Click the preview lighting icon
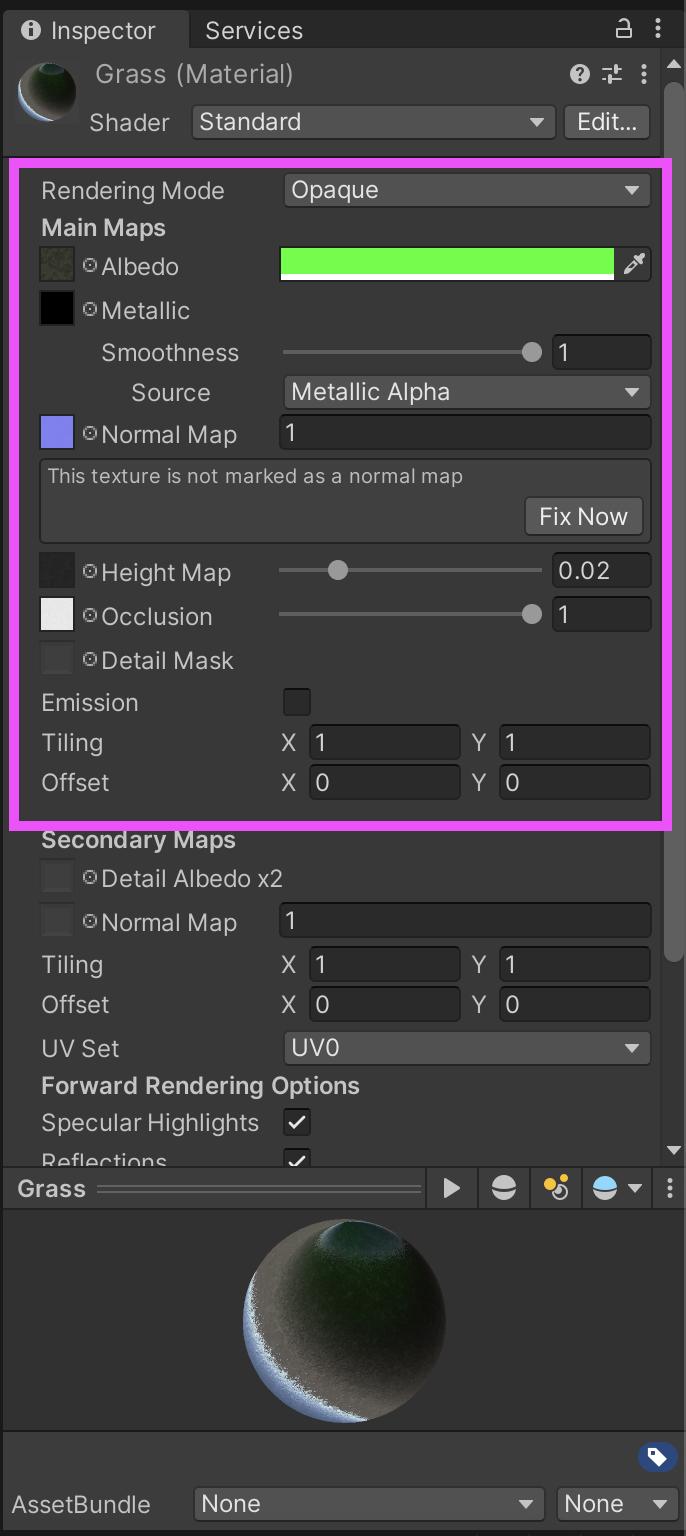686x1536 pixels. (x=556, y=1188)
